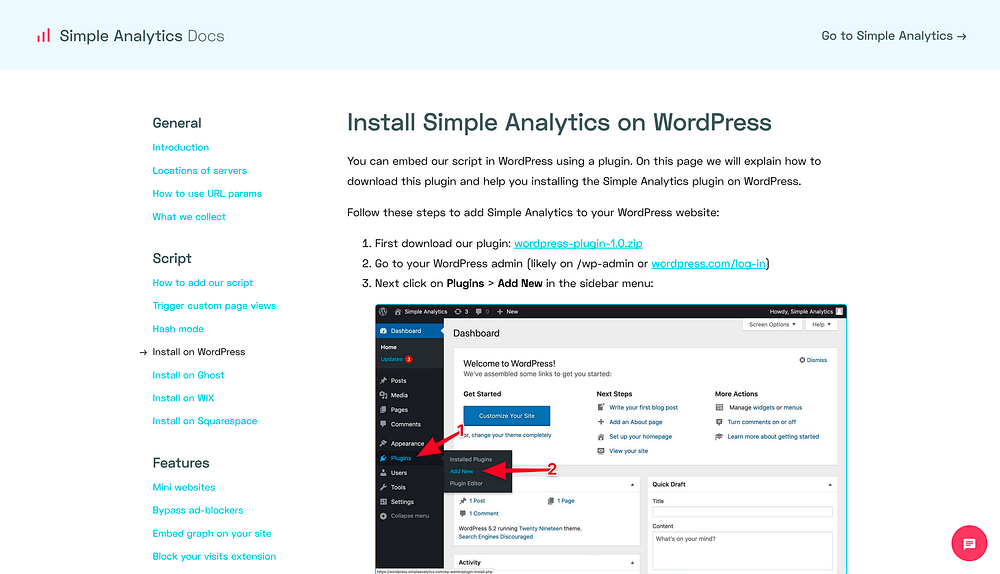Image resolution: width=1000 pixels, height=574 pixels.
Task: Click the Customize Your Site button
Action: (506, 416)
